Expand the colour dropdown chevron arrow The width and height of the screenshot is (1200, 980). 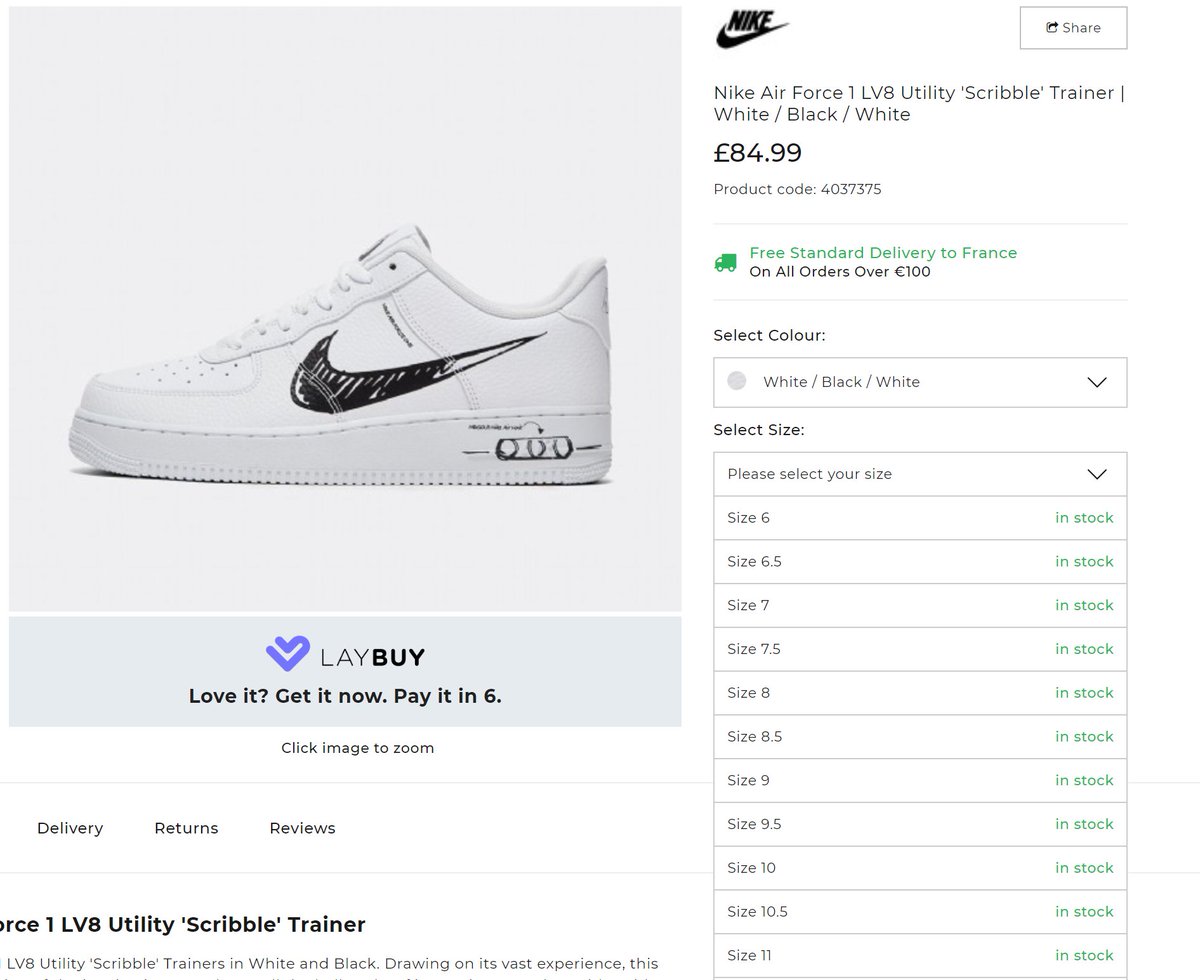tap(1096, 382)
